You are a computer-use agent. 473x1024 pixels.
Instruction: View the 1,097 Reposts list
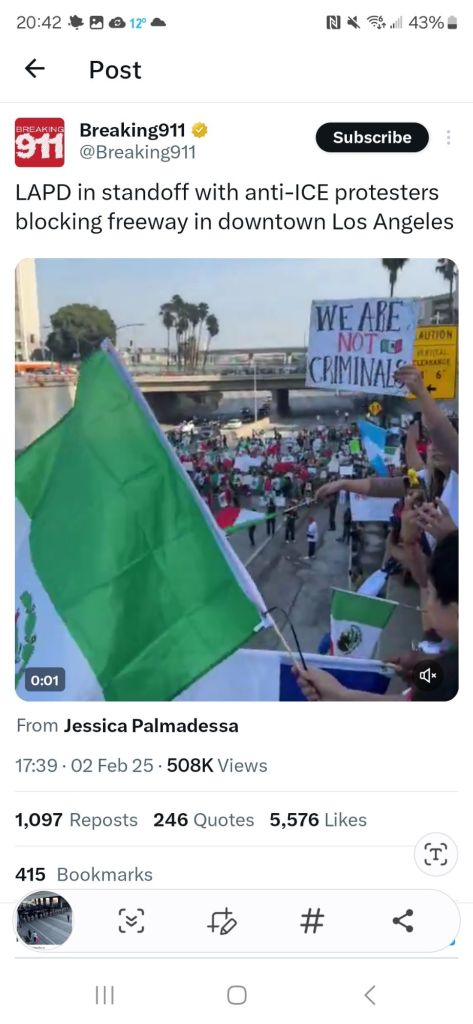[x=76, y=820]
